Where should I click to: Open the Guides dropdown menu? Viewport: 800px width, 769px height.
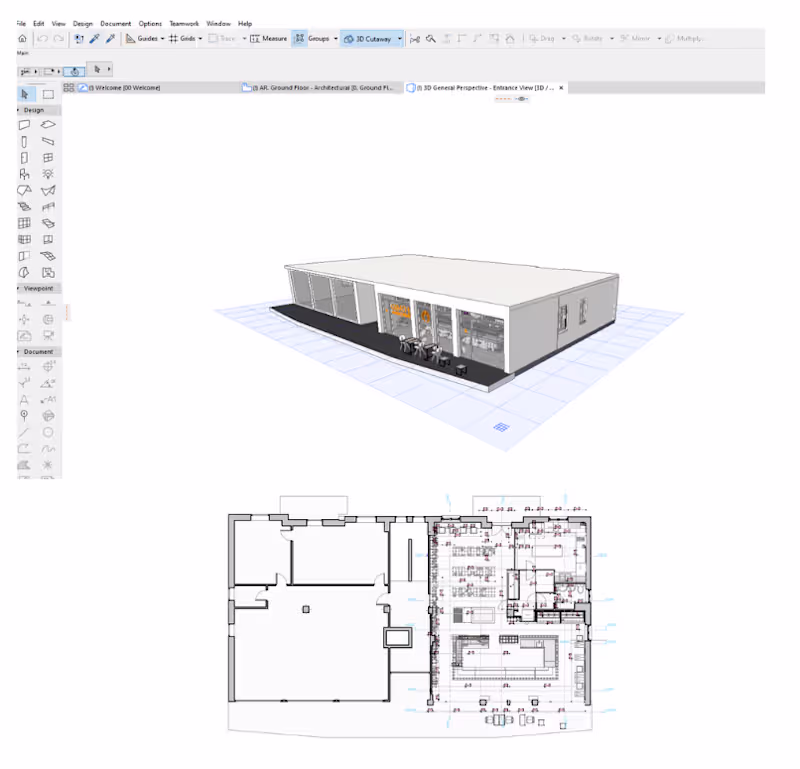click(x=163, y=40)
